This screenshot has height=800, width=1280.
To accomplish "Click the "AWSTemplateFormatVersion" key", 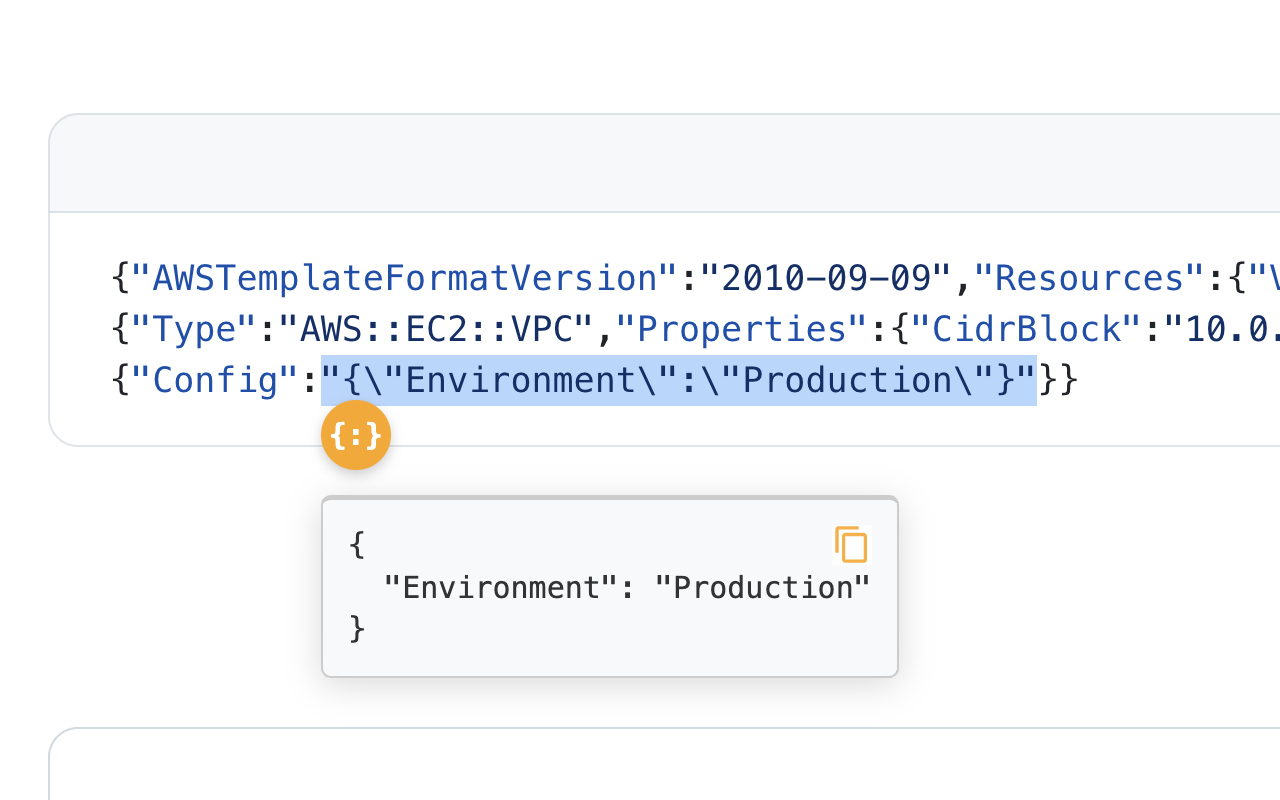I will [406, 277].
